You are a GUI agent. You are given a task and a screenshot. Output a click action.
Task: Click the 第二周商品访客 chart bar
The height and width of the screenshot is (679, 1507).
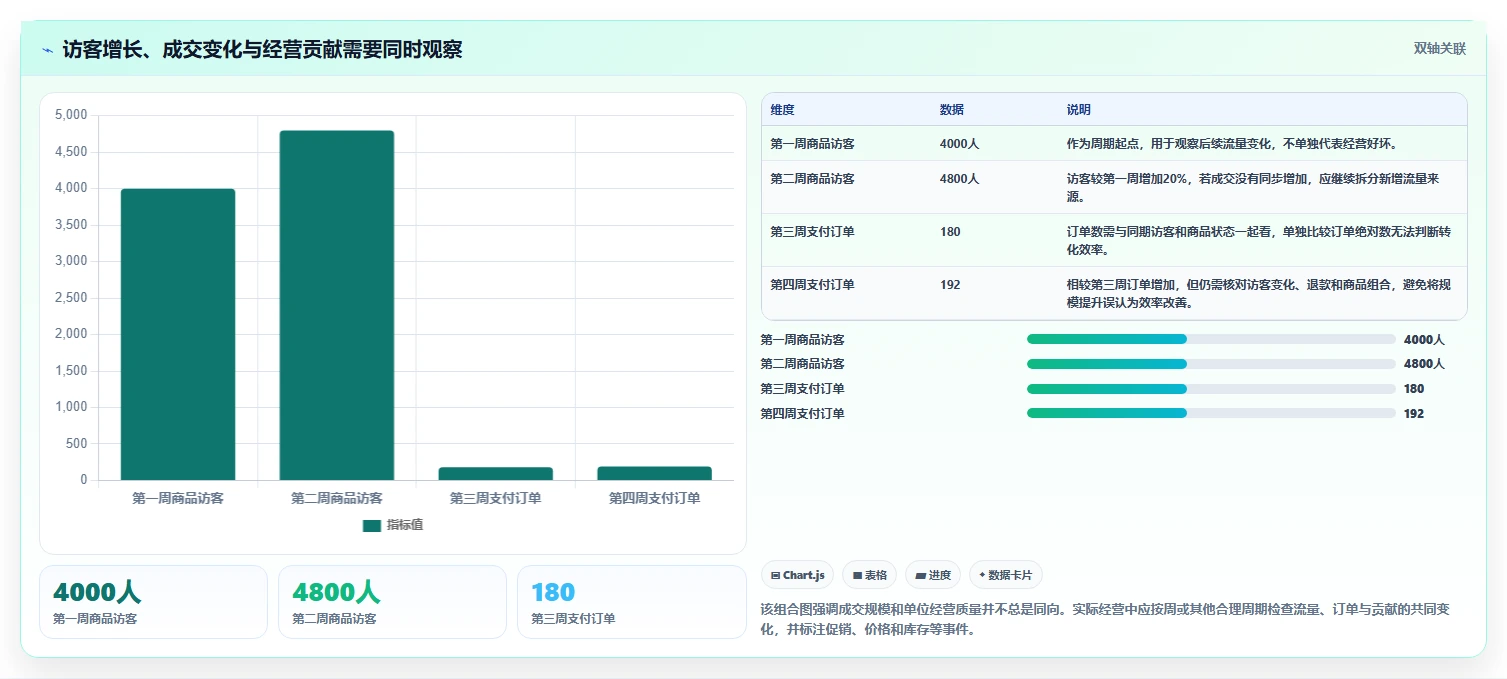337,305
